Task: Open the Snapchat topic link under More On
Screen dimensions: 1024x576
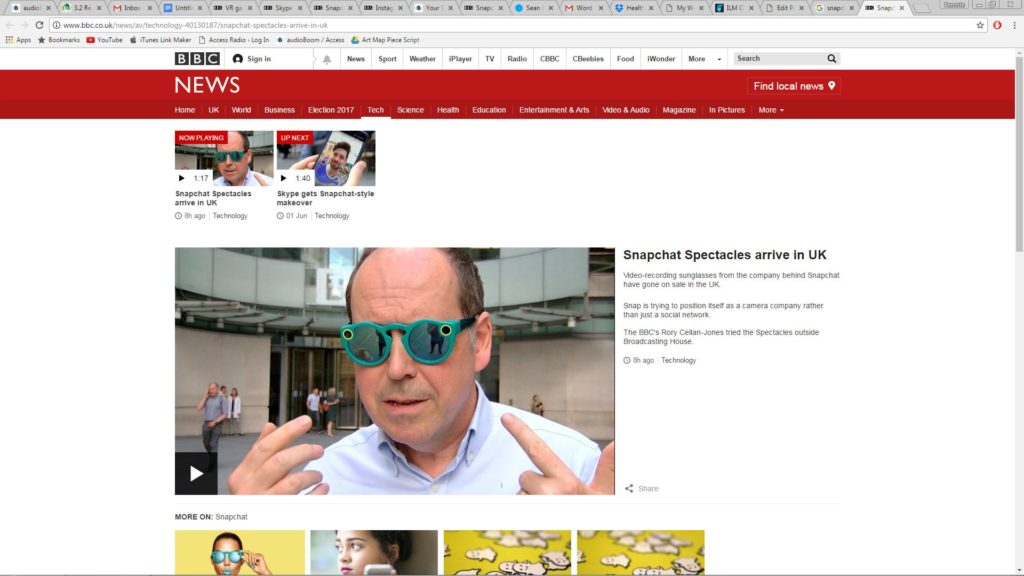Action: click(x=231, y=517)
